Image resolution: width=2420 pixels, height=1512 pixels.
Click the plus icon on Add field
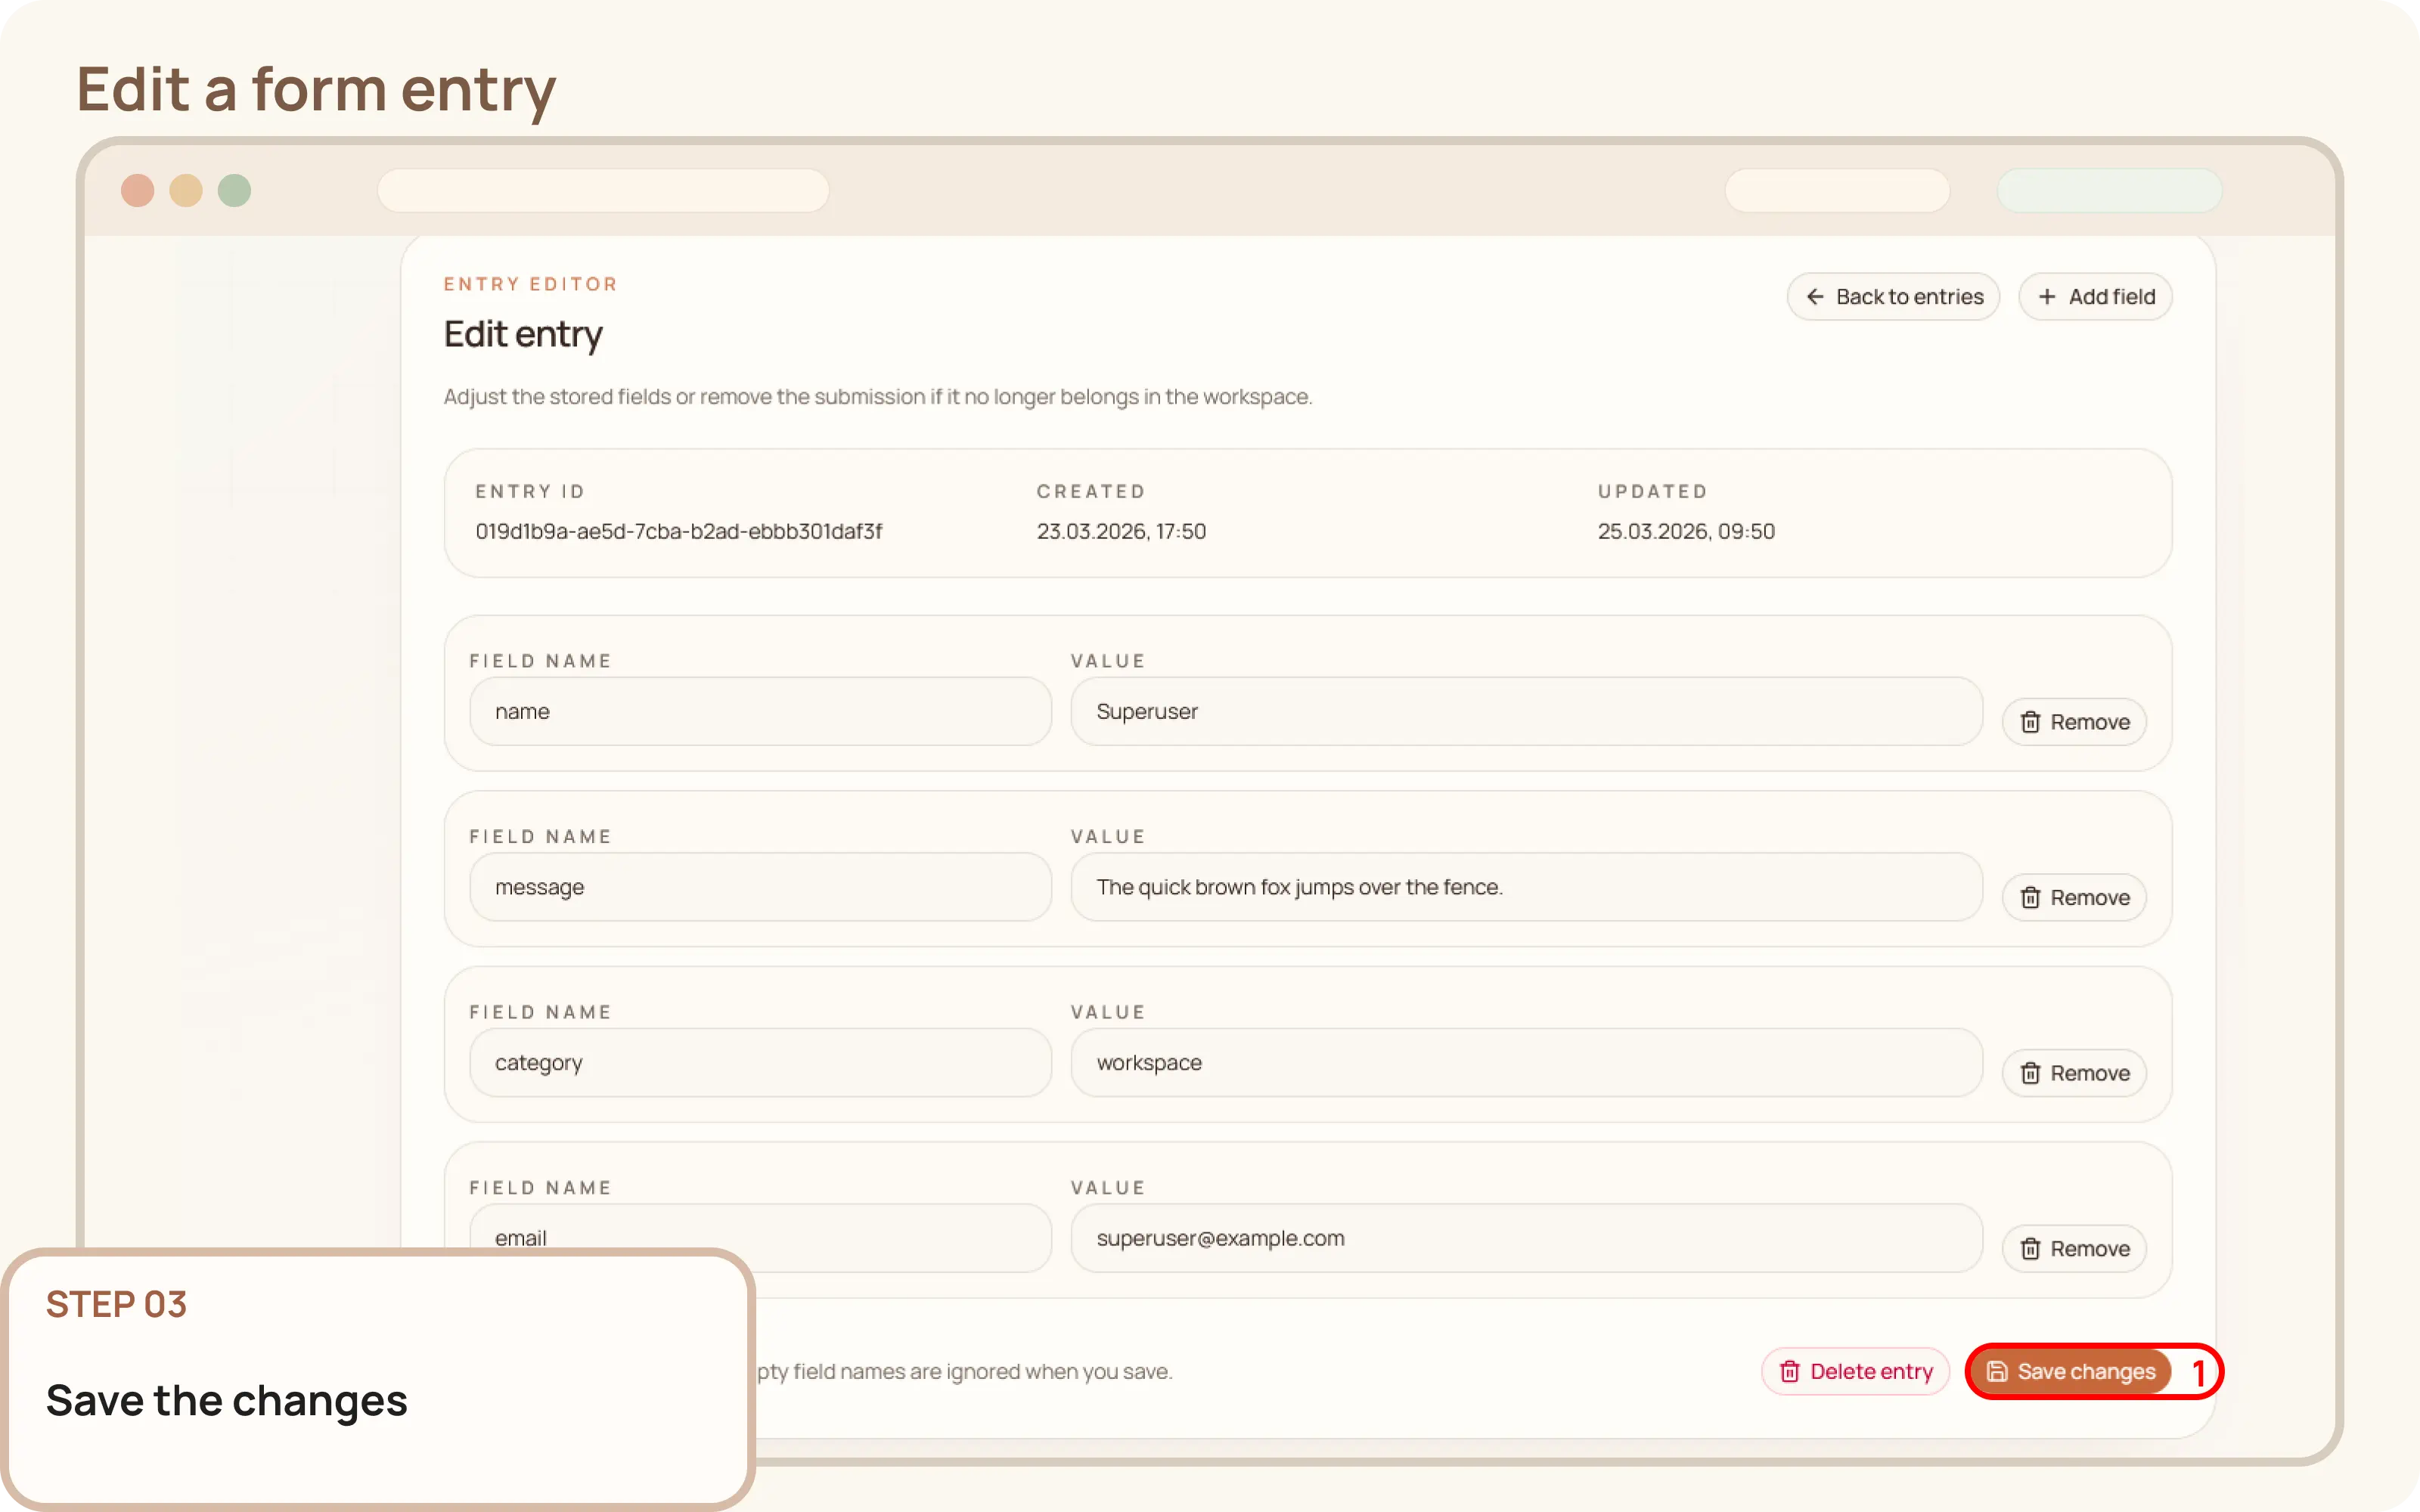2048,296
